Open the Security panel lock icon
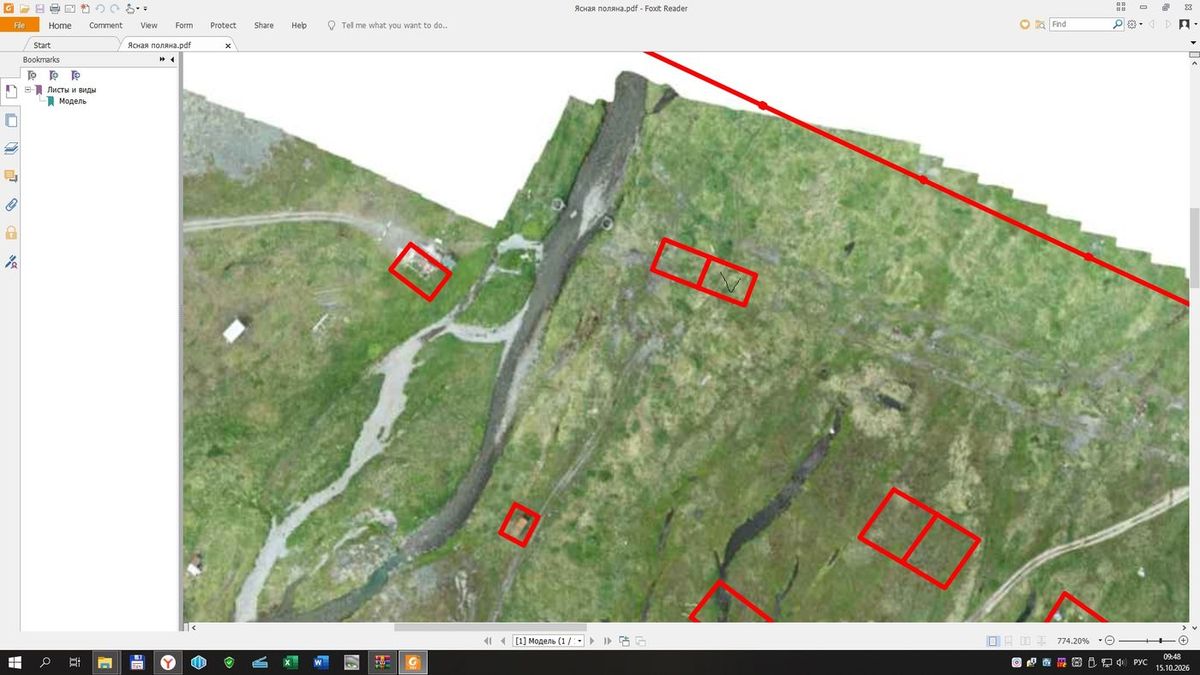The width and height of the screenshot is (1200, 675). click(x=11, y=233)
